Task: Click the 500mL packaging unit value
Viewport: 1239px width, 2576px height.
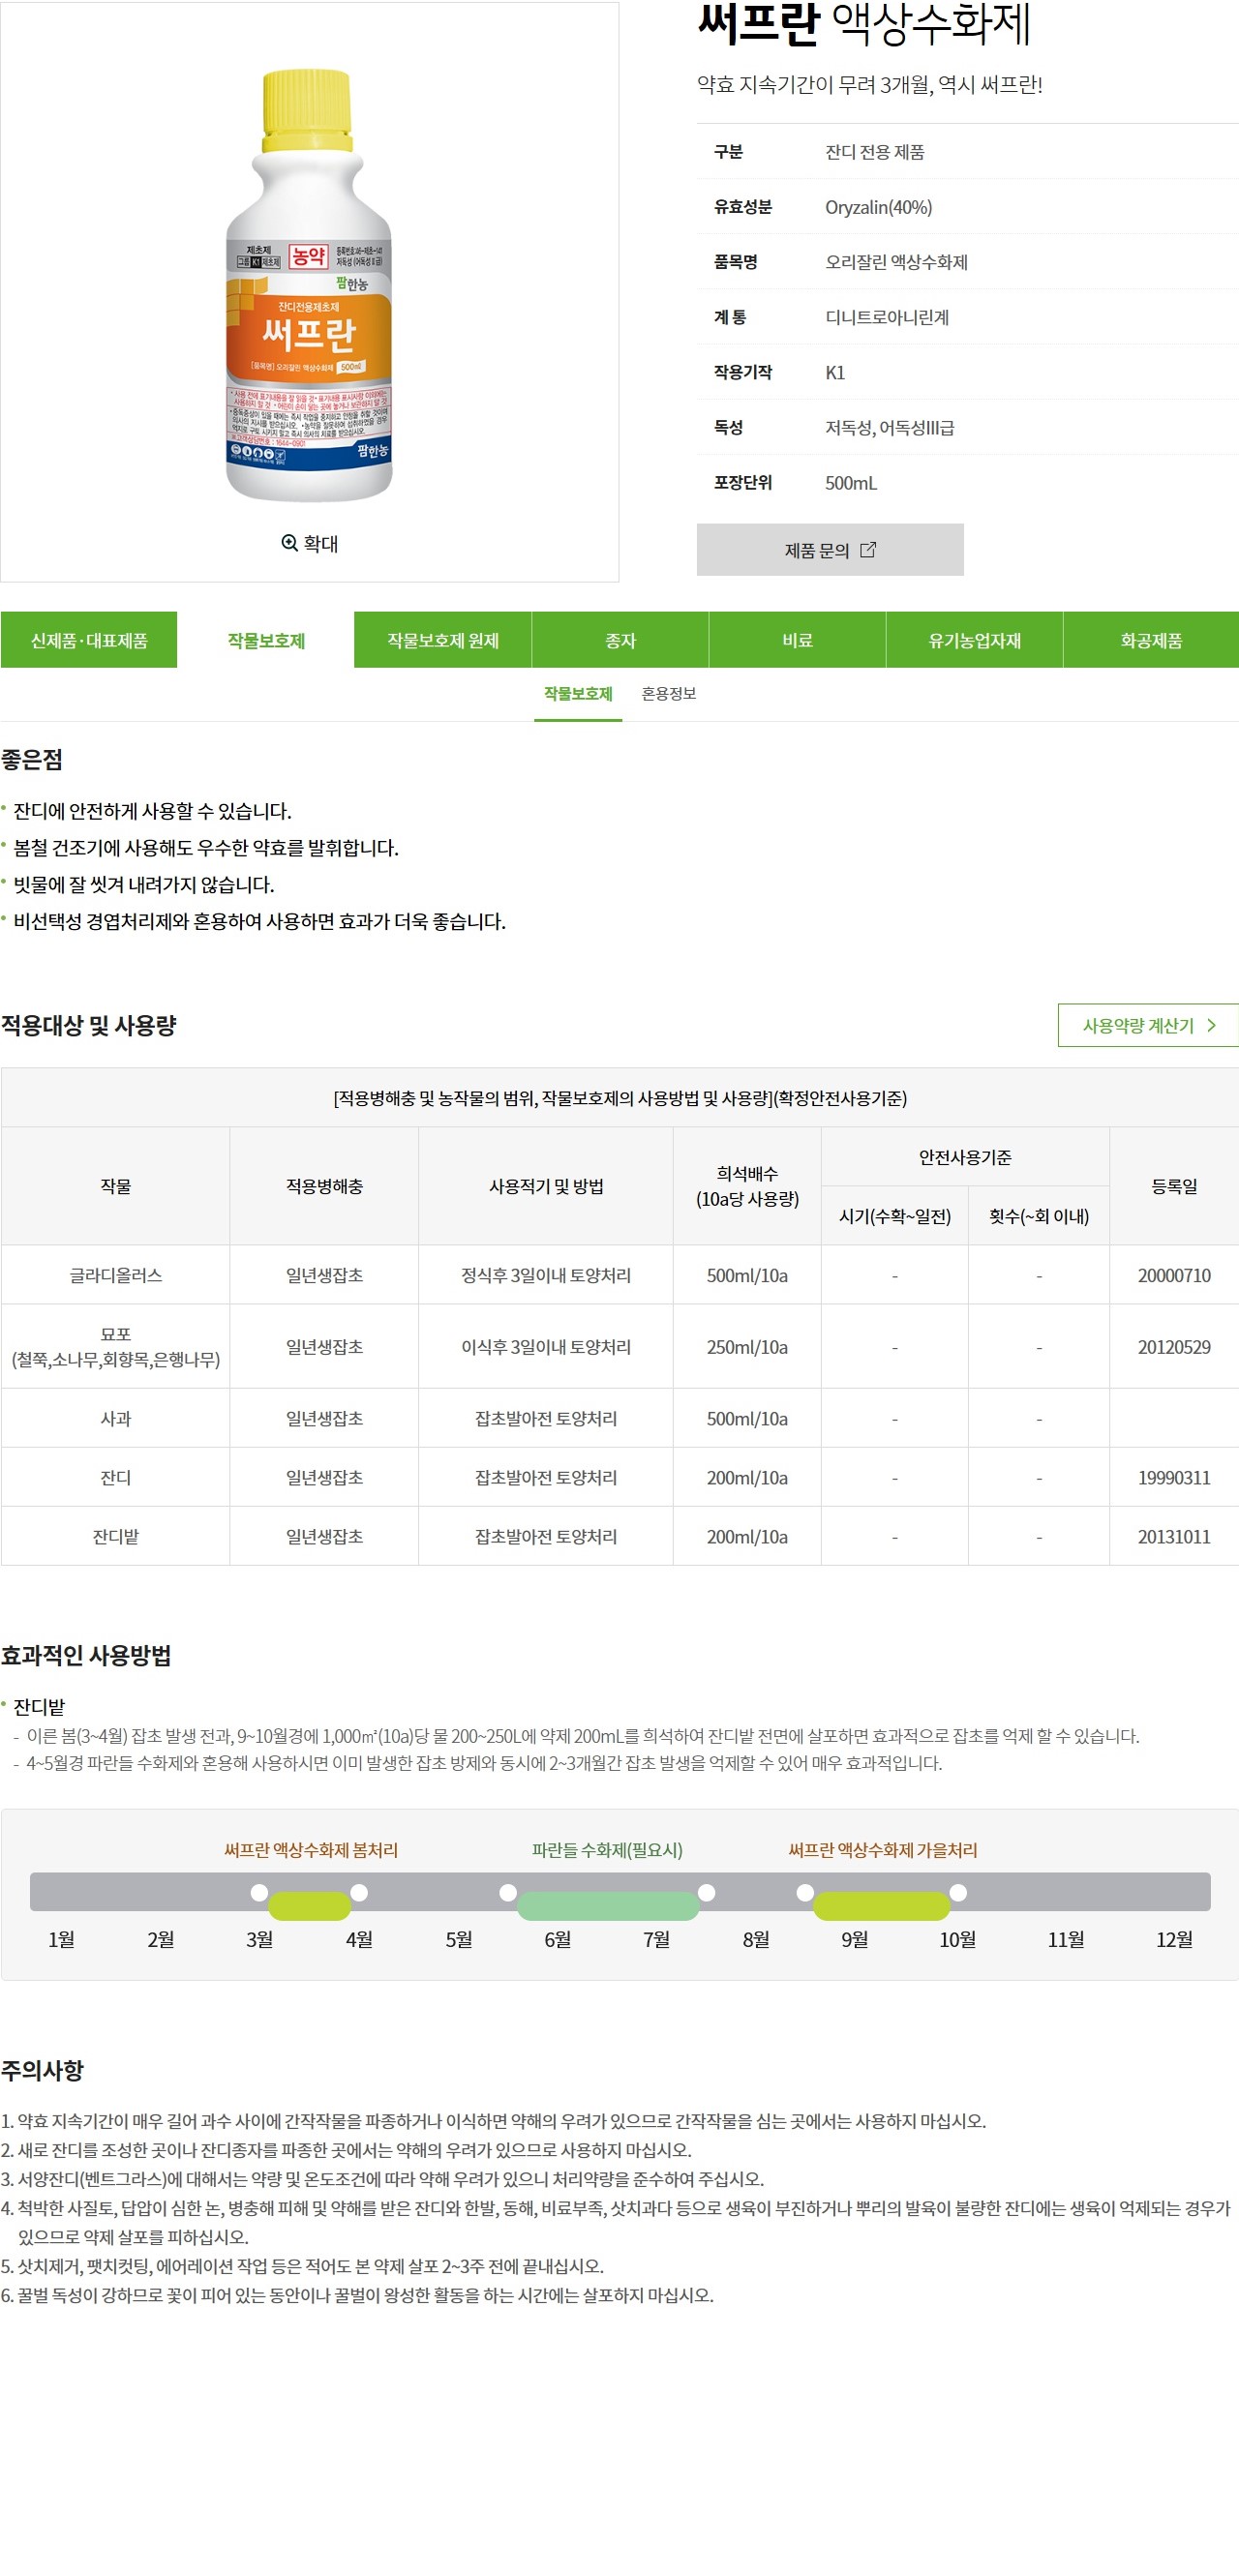Action: (851, 483)
